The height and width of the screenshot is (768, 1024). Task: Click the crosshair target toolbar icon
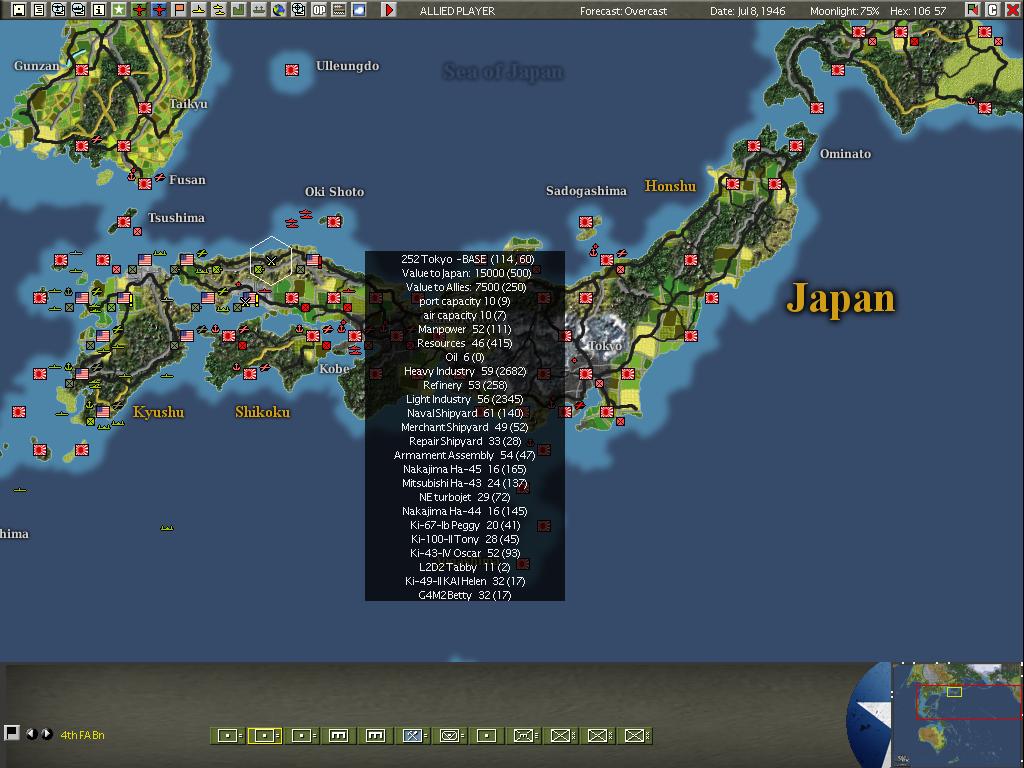(298, 10)
